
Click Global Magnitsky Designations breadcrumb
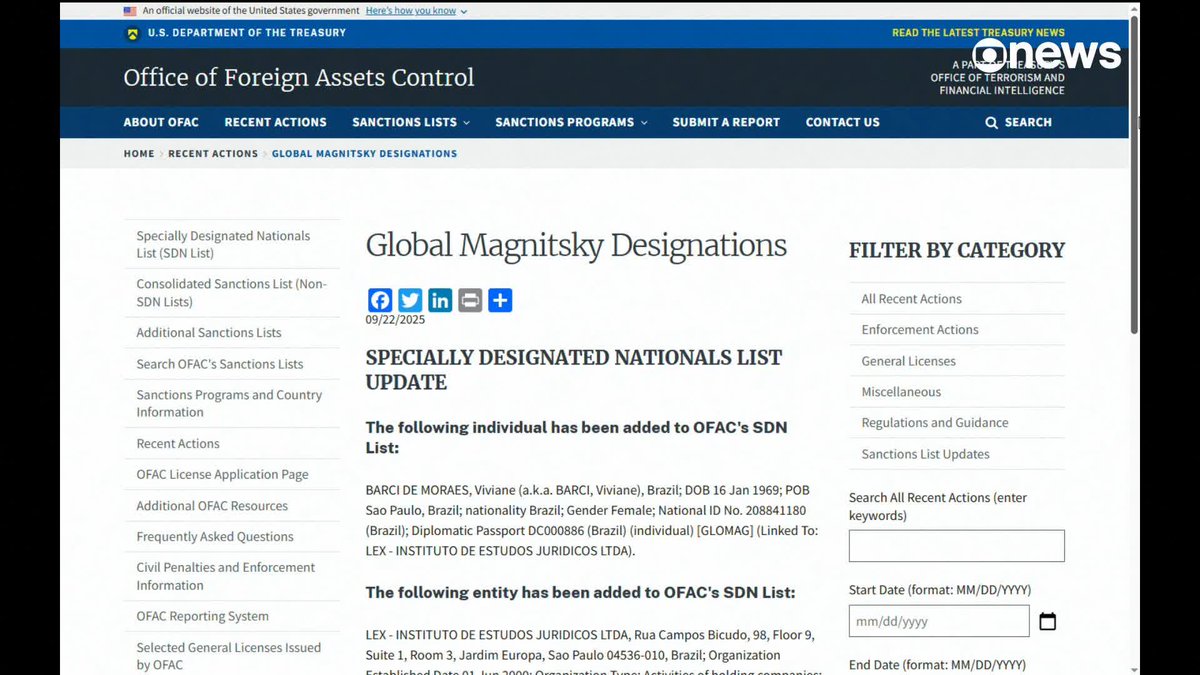coord(364,154)
